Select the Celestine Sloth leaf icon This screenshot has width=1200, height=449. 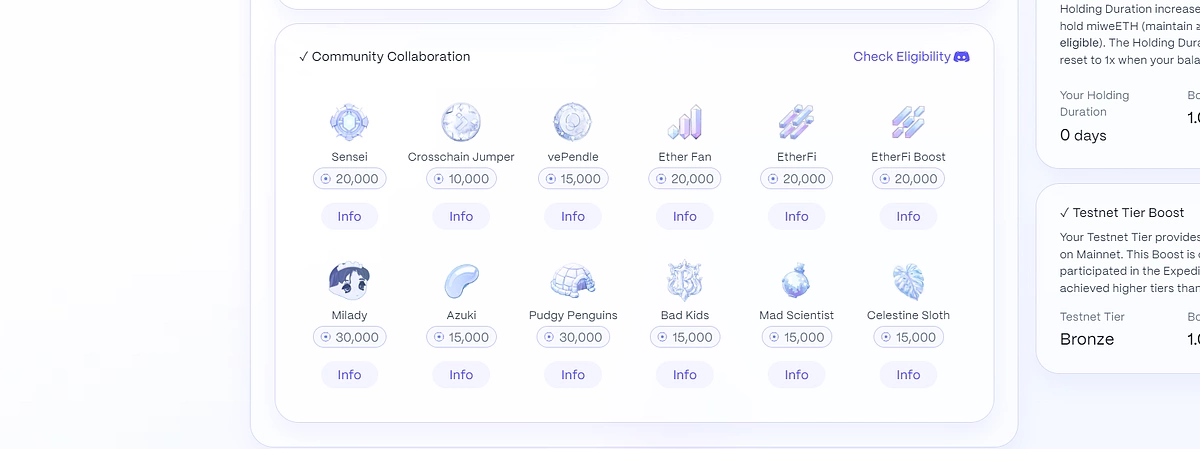click(x=908, y=281)
